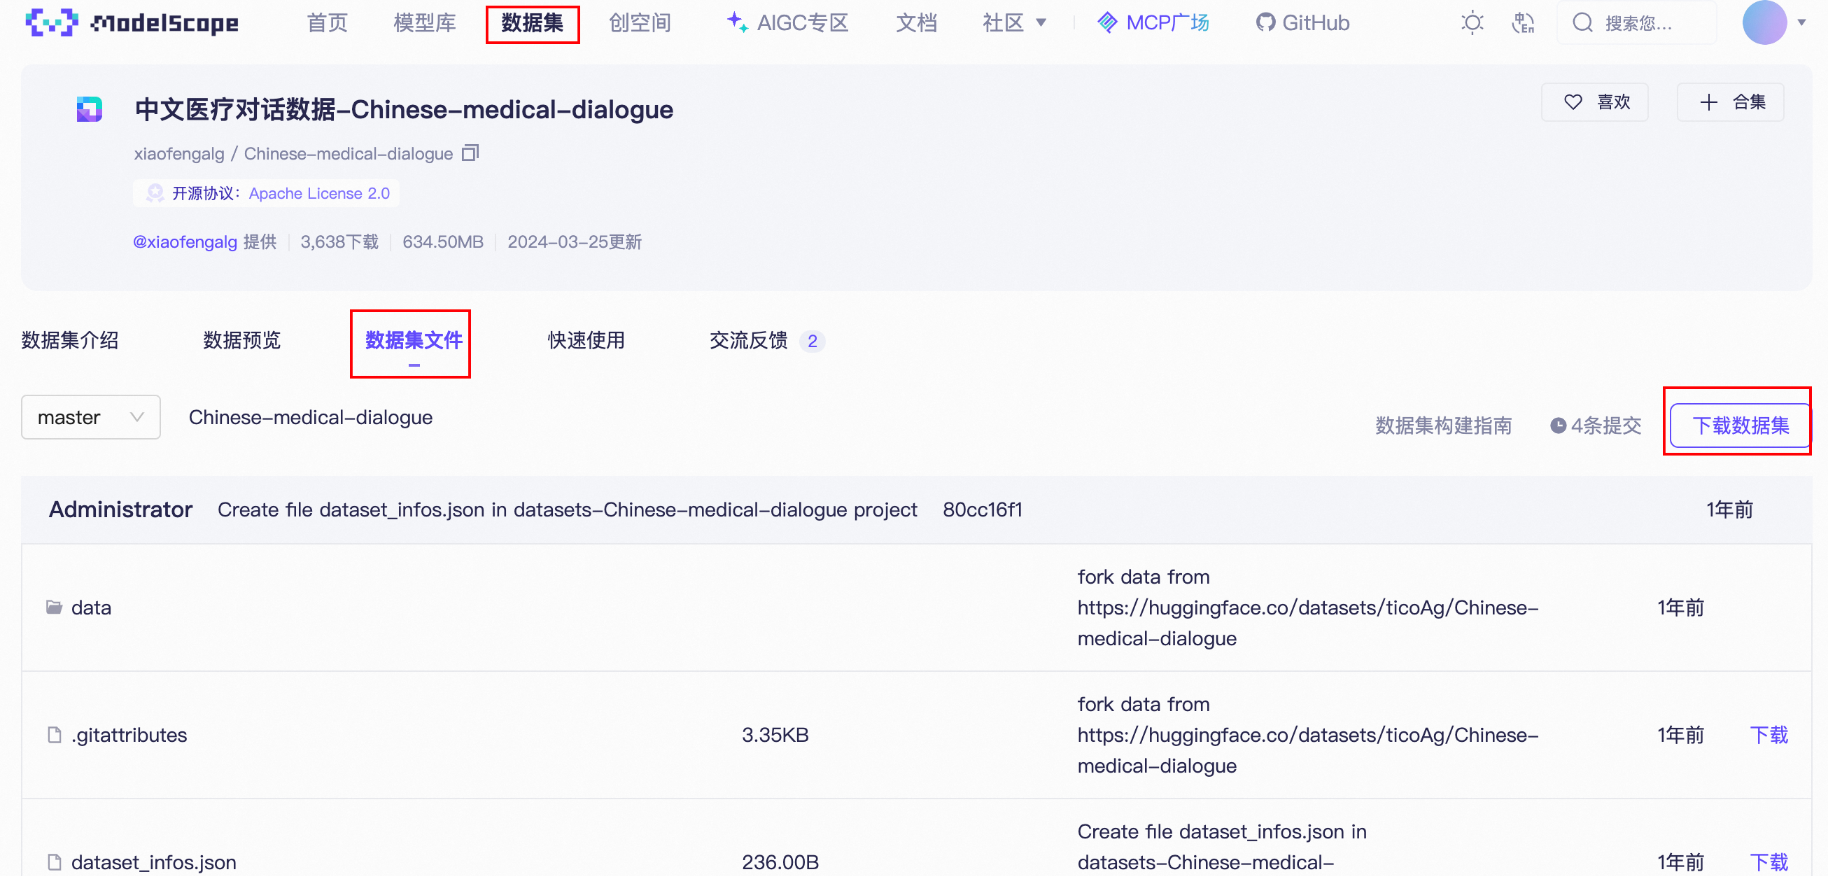Click the 236.00B file size value

tap(780, 862)
